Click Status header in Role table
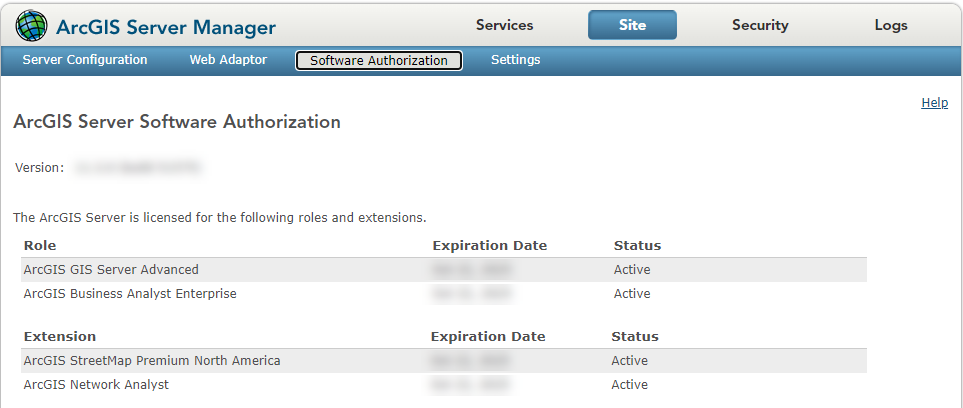The height and width of the screenshot is (408, 963). (x=637, y=246)
